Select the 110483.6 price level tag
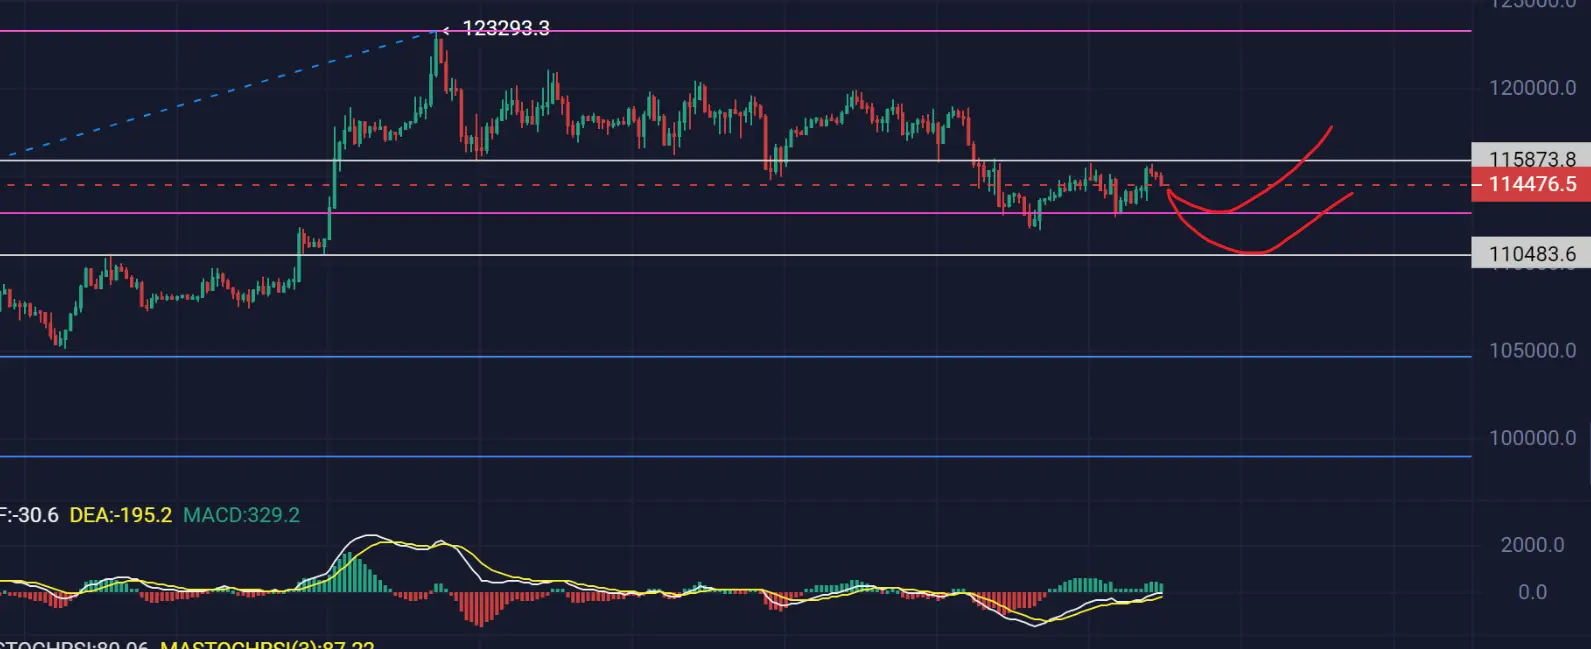 tap(1531, 253)
